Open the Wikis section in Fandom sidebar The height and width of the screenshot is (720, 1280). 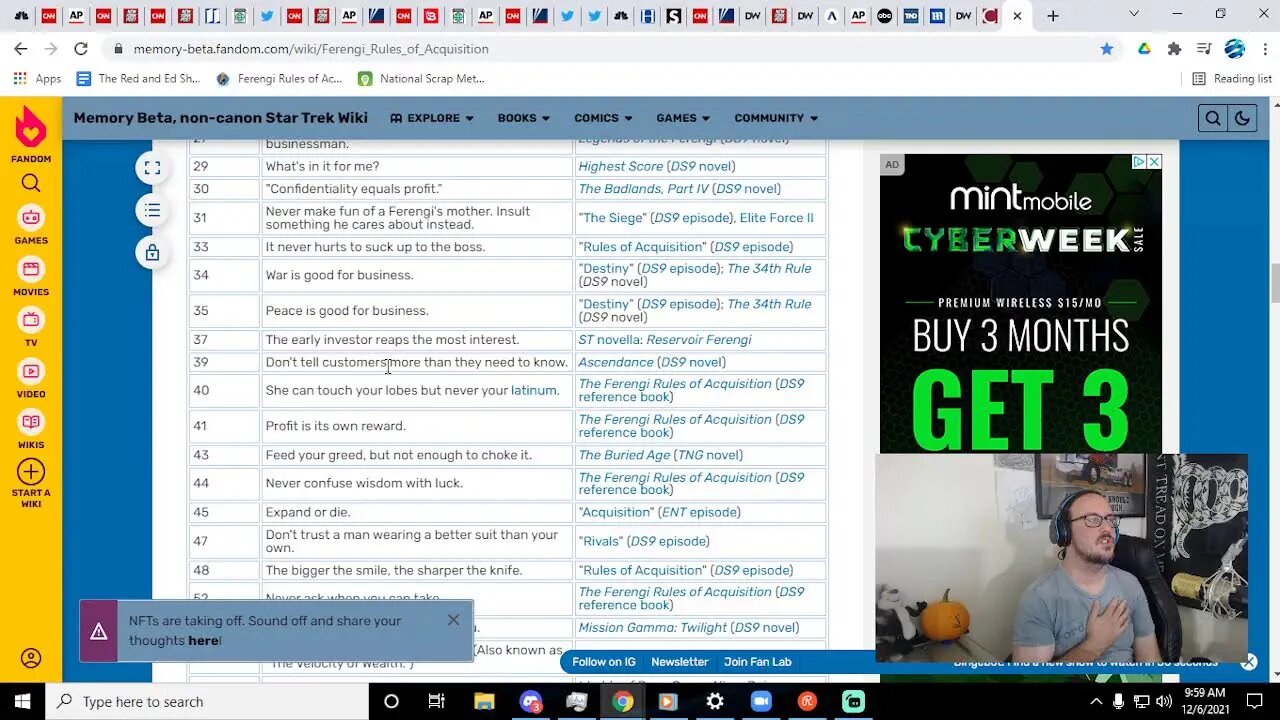(x=31, y=430)
